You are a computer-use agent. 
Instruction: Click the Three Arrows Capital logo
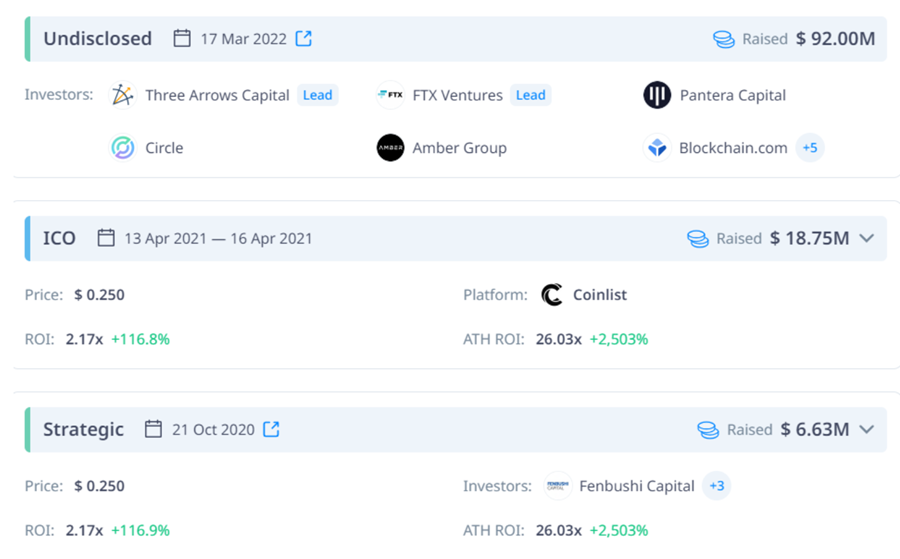click(122, 95)
